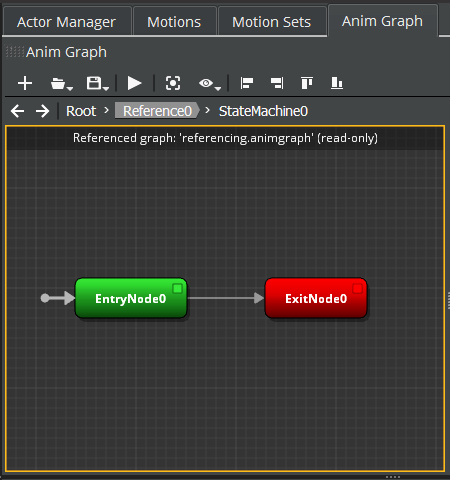
Task: Zoom to fit selected nodes icon
Action: pos(173,83)
